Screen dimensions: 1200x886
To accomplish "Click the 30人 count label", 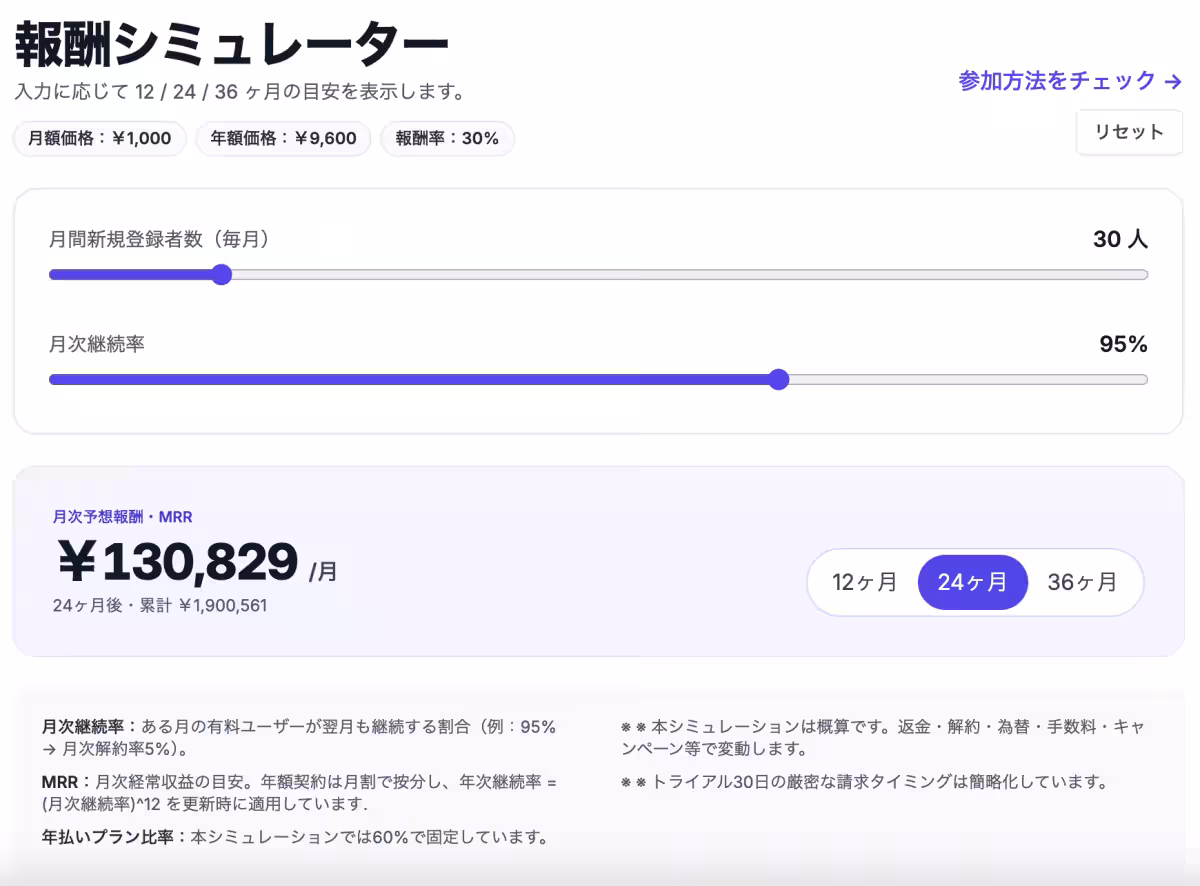I will point(1121,239).
